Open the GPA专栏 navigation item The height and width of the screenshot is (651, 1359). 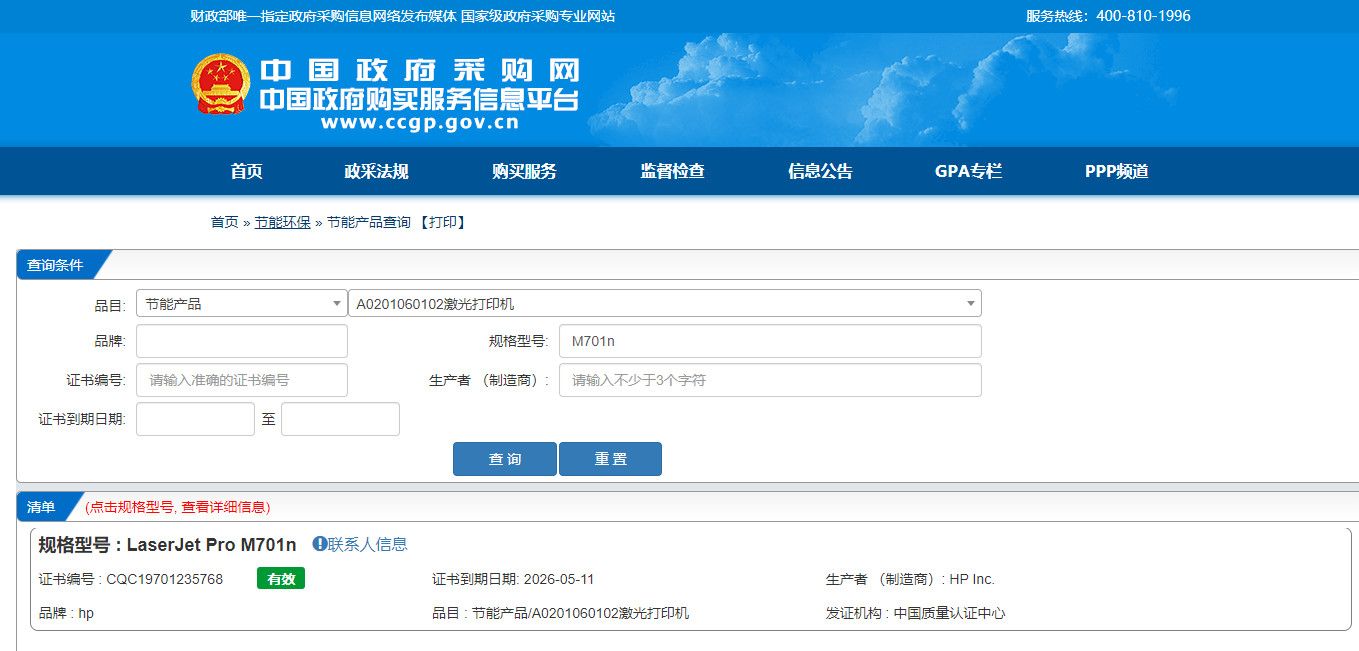pyautogui.click(x=968, y=171)
